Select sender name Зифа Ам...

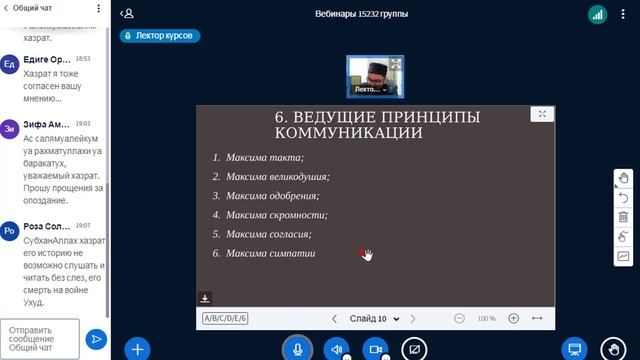click(47, 124)
